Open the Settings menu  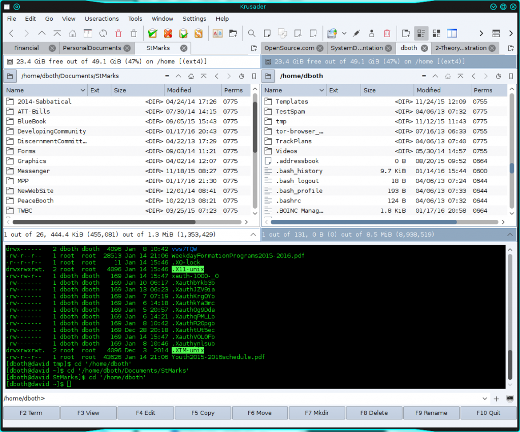[194, 19]
